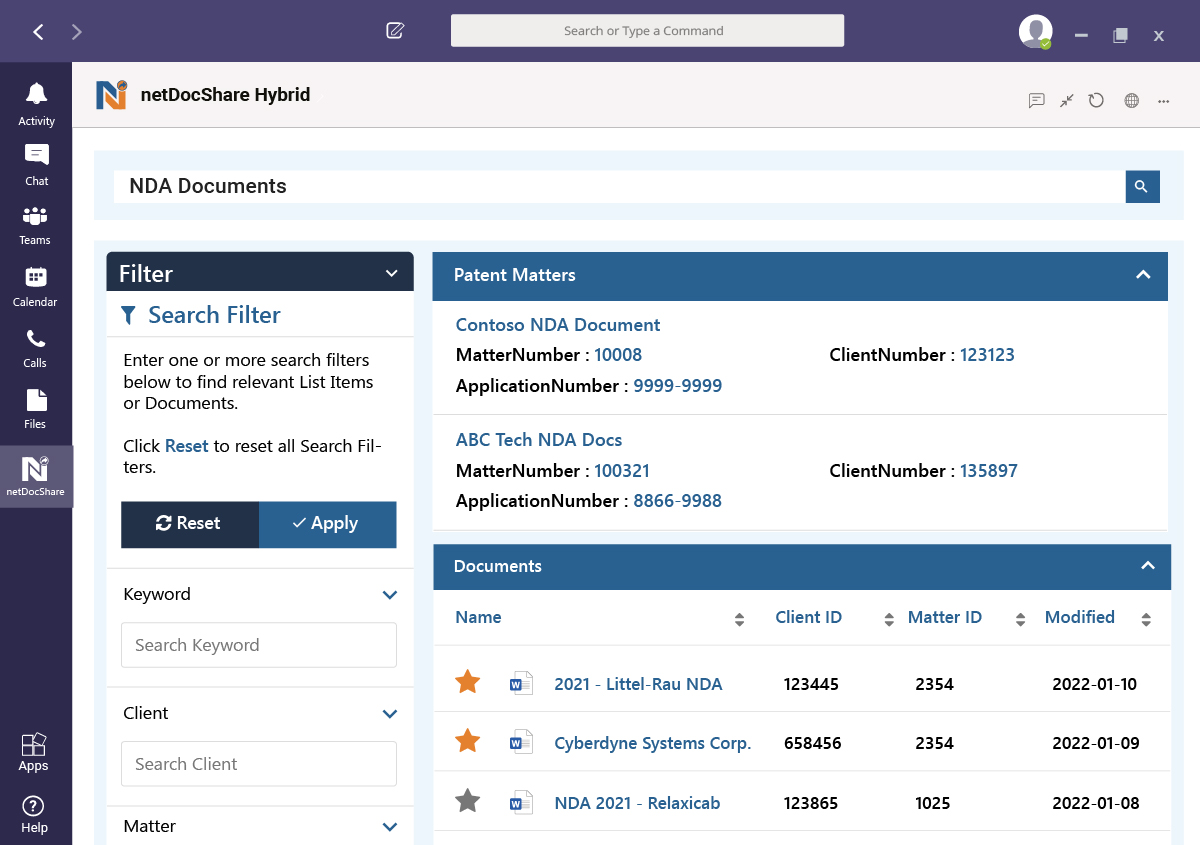Click MatterNumber value 100321

[x=622, y=471]
